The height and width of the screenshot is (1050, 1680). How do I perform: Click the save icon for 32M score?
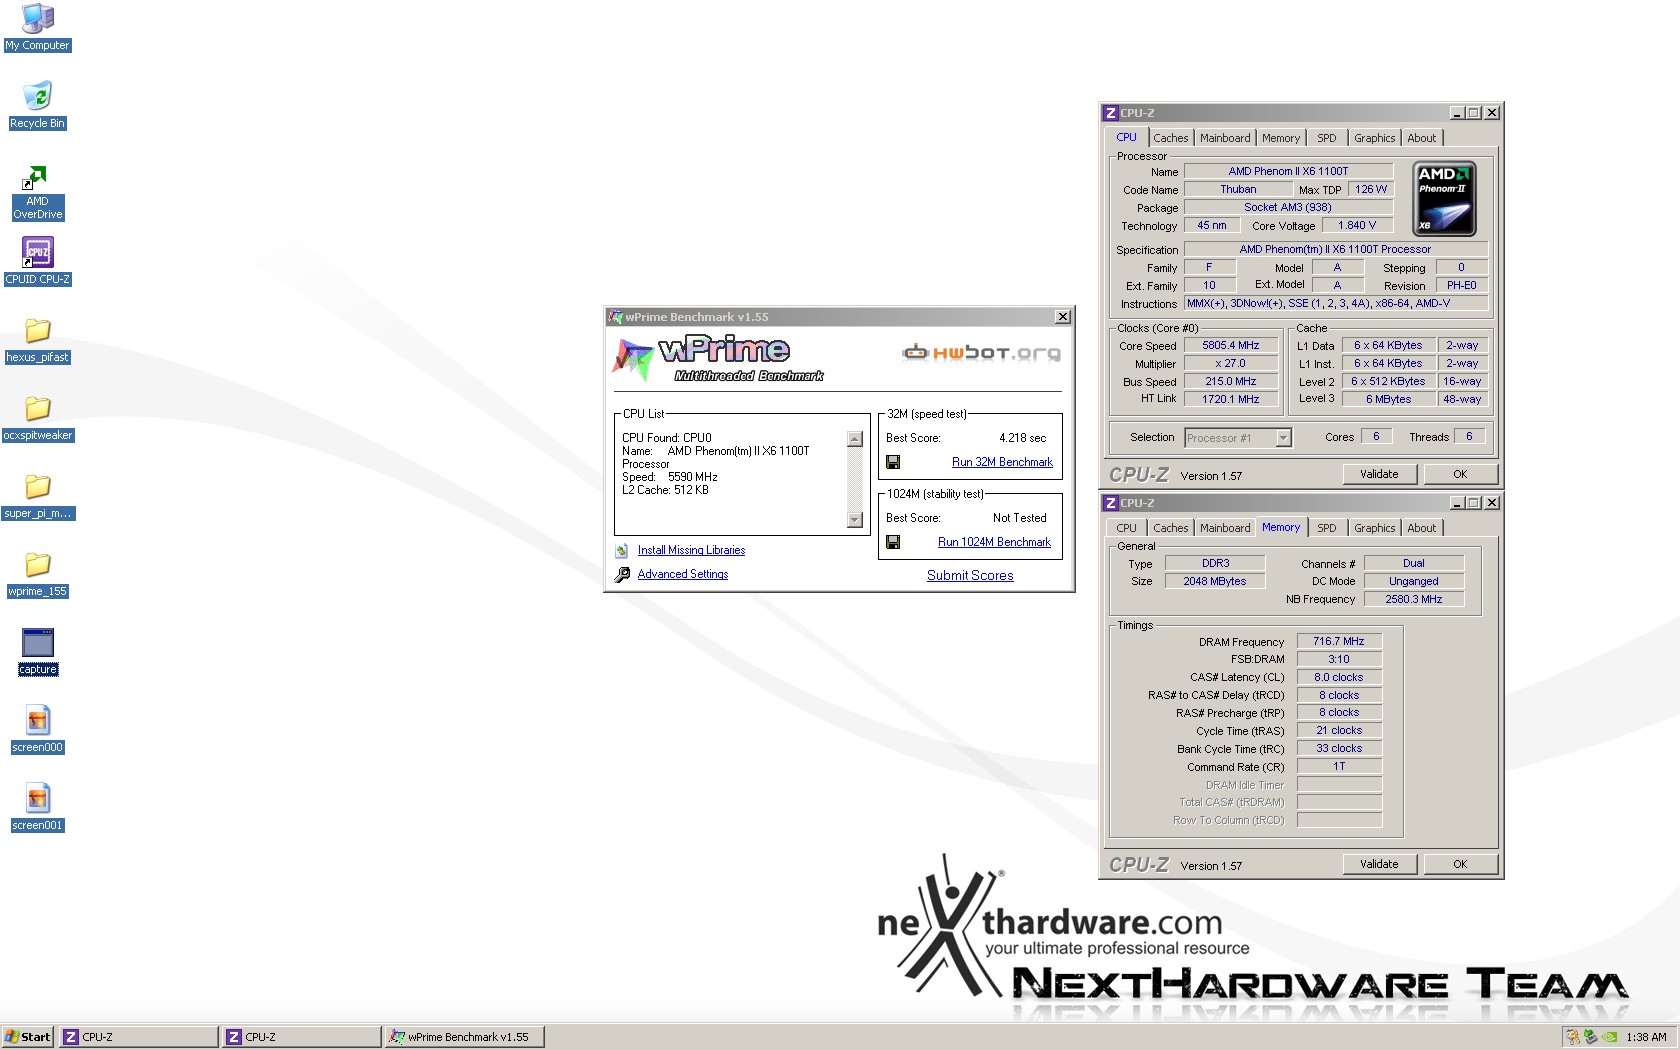(x=893, y=462)
